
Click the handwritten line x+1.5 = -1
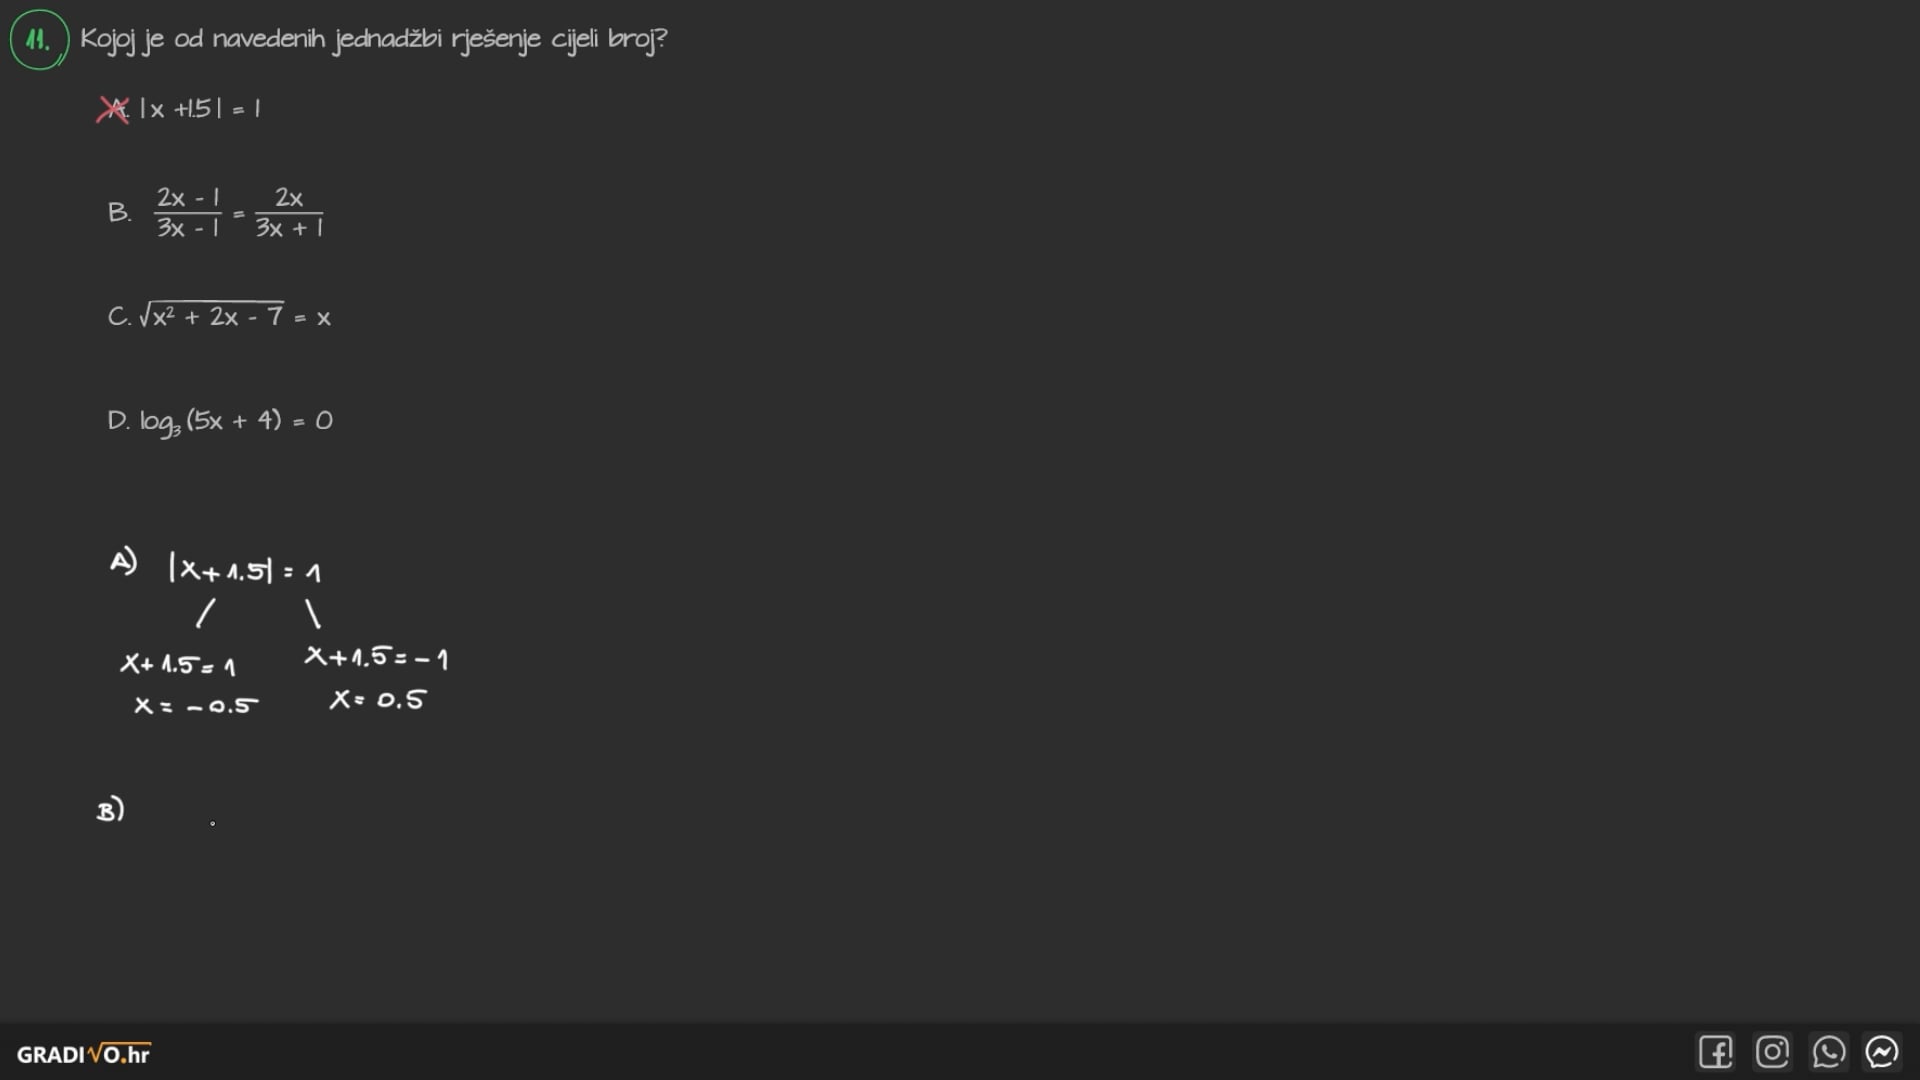(376, 658)
